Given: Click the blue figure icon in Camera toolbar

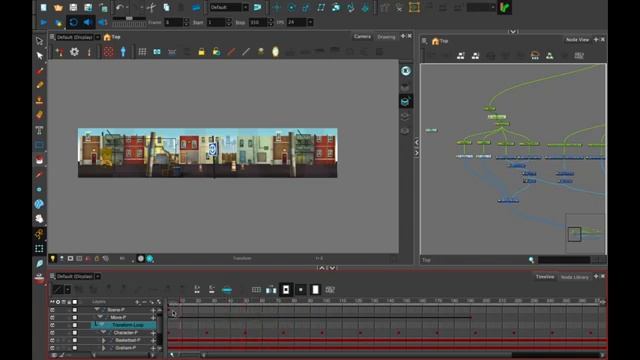Looking at the screenshot, I should tap(123, 52).
